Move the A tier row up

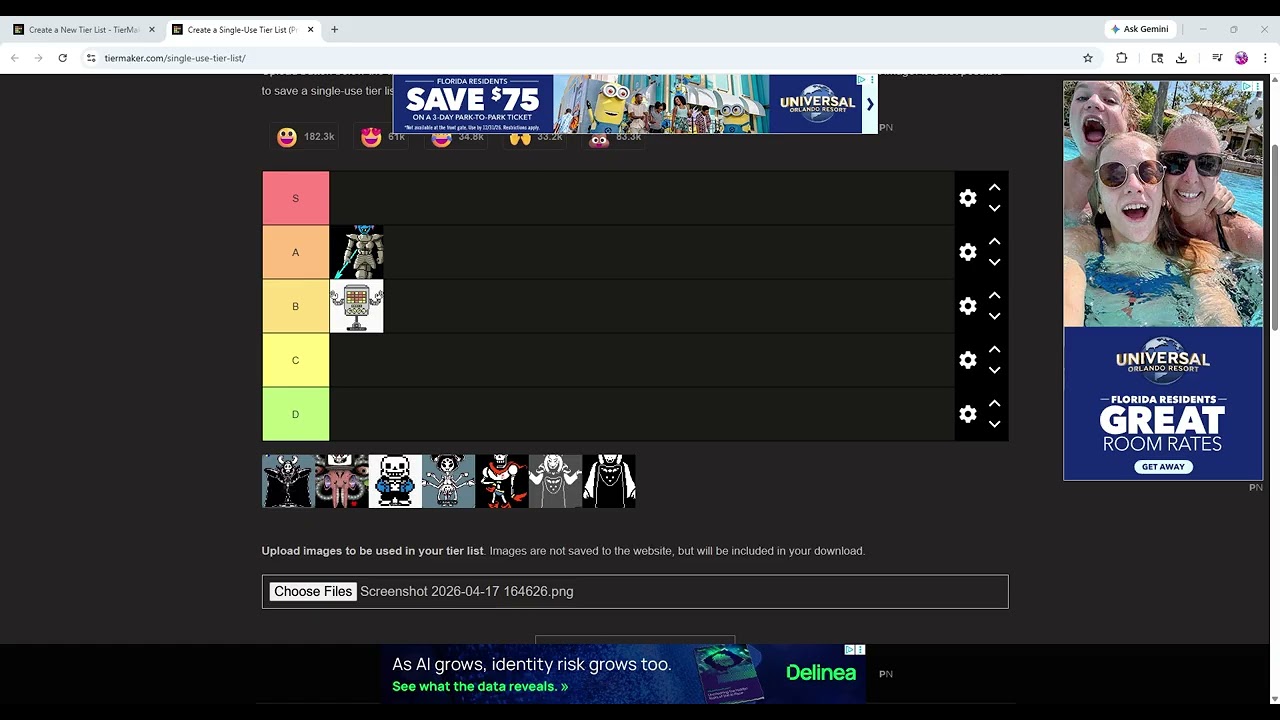[x=994, y=241]
